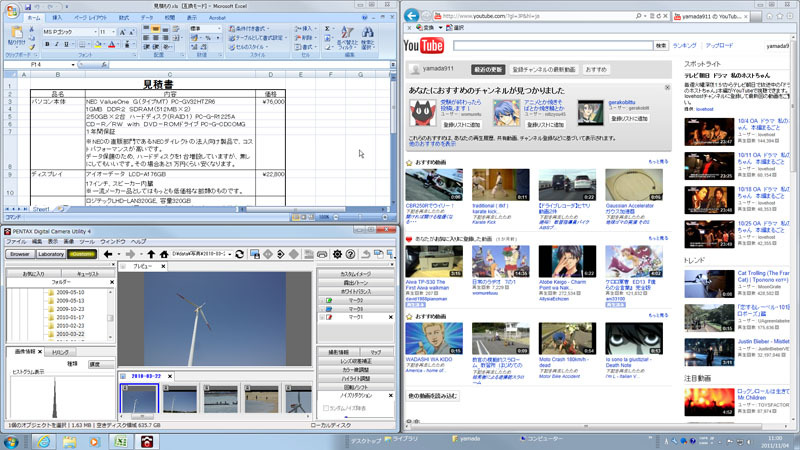Viewport: 800px width, 450px height.
Task: Select the Laboratory mode button in PENTAX
Action: click(x=51, y=254)
